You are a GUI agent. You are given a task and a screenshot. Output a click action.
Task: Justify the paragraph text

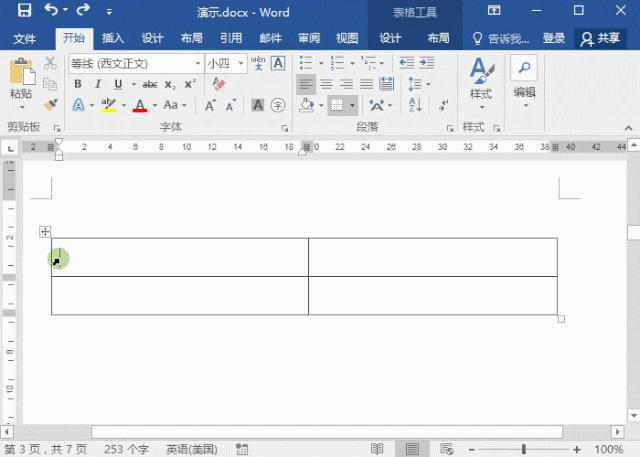pos(366,84)
